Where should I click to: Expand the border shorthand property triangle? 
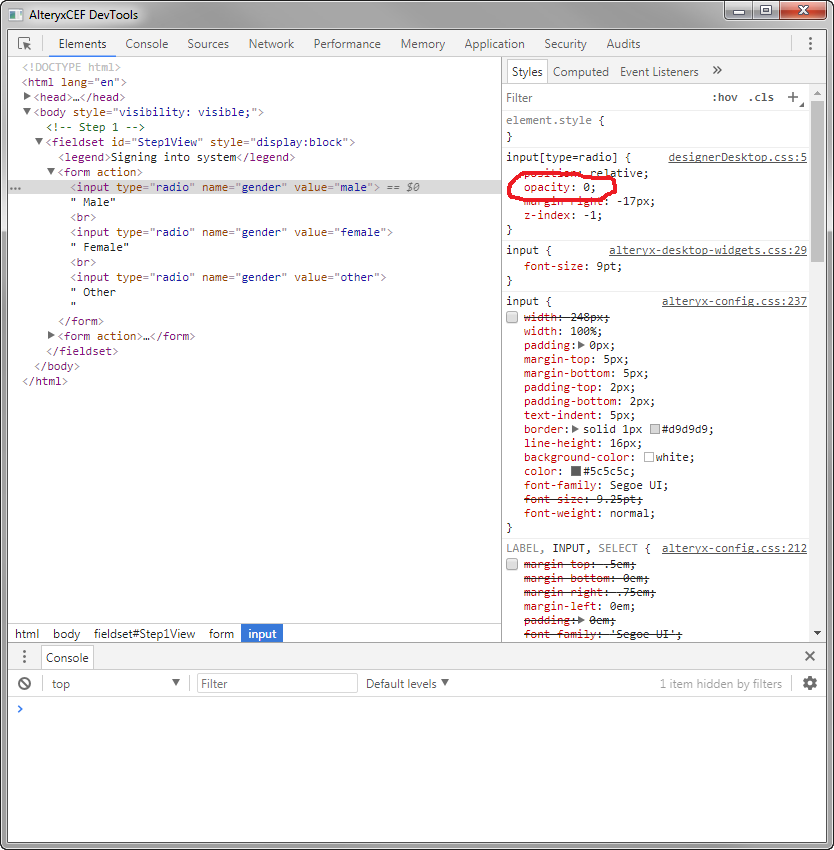(575, 429)
